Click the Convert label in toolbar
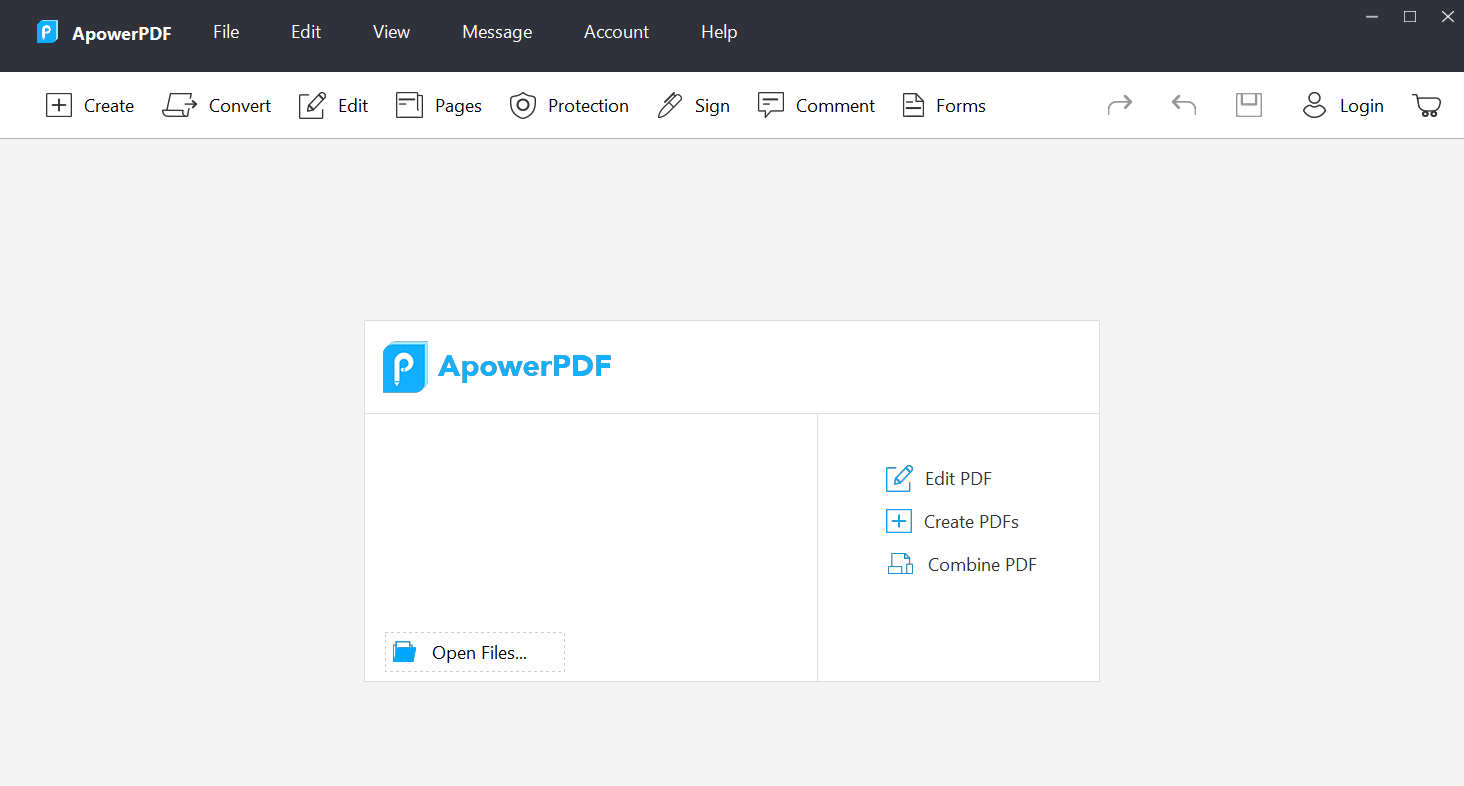The width and height of the screenshot is (1464, 786). 240,106
